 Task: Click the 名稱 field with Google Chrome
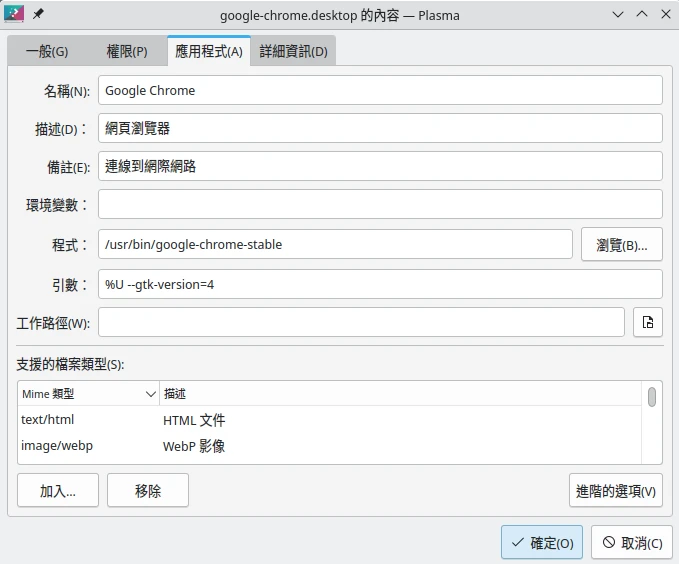(x=380, y=91)
